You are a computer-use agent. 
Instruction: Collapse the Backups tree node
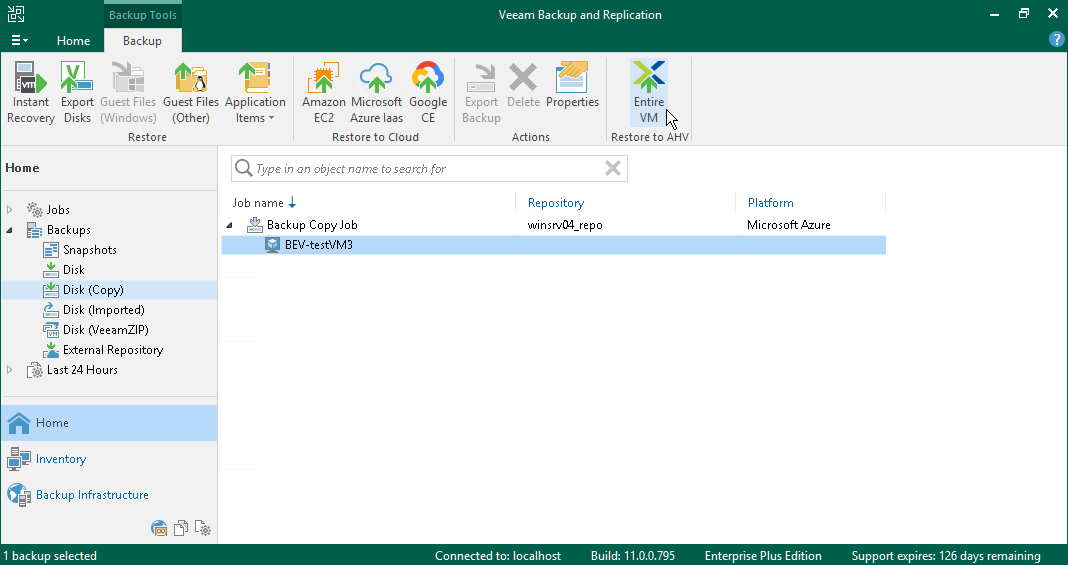[10, 230]
